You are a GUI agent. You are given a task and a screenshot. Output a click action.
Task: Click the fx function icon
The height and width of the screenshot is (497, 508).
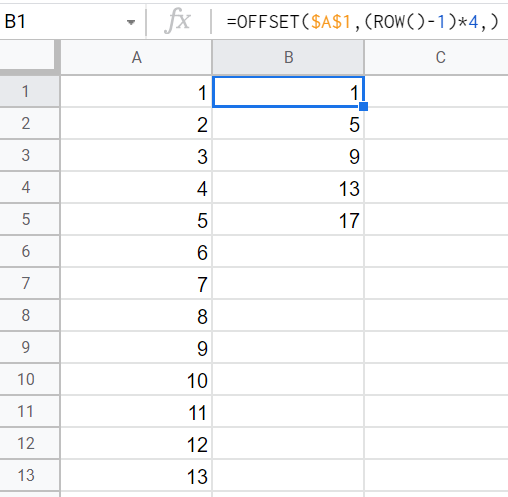pyautogui.click(x=178, y=22)
